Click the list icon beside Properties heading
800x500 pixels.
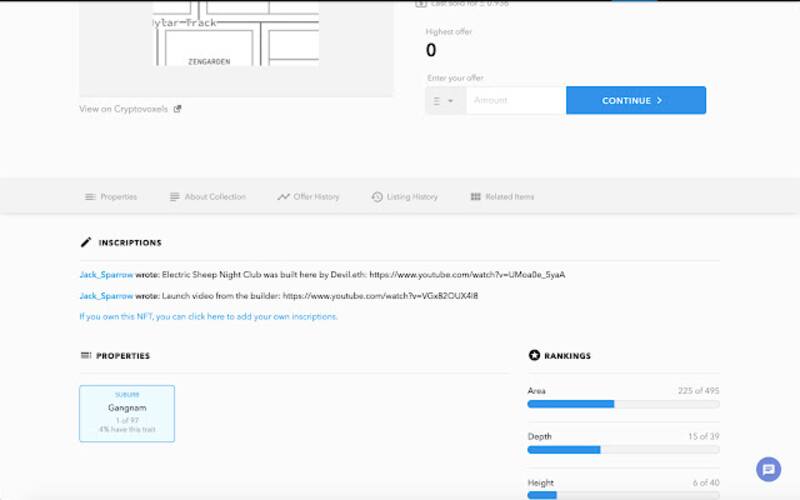point(85,355)
